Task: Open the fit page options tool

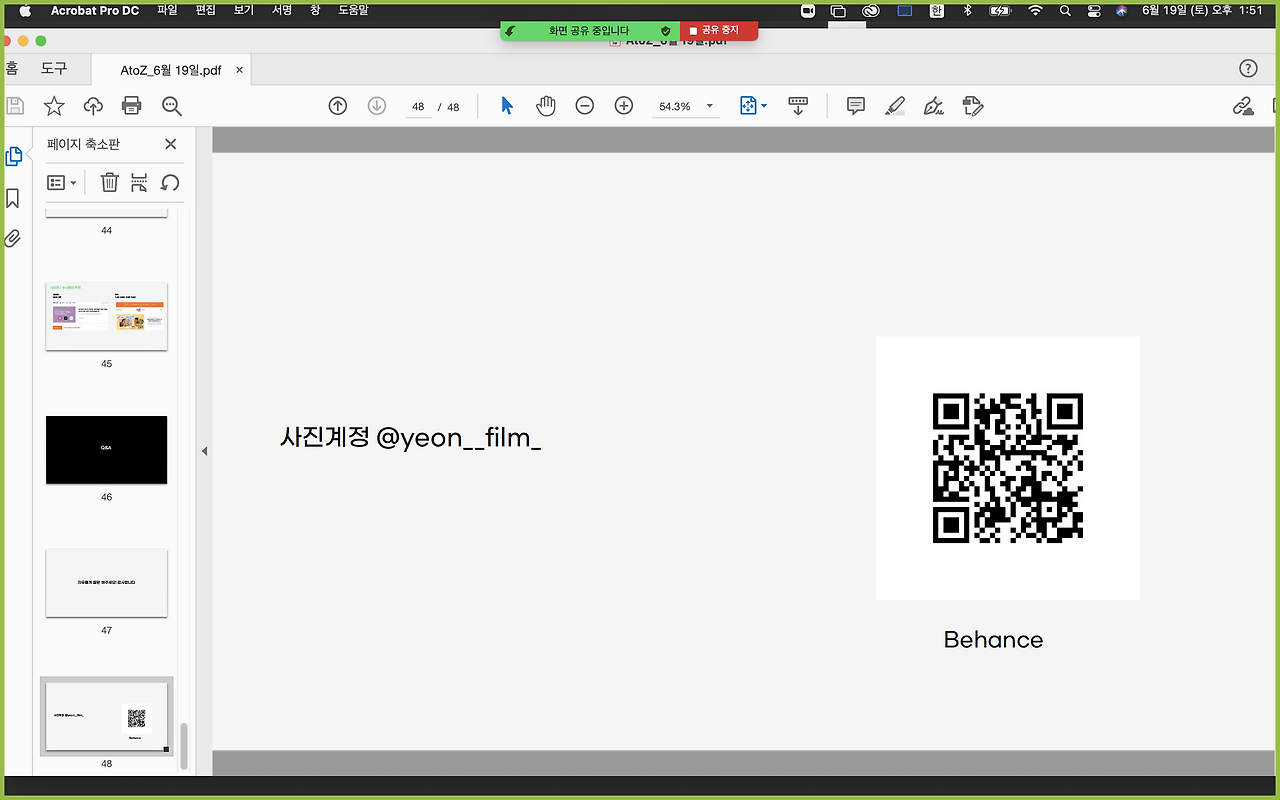Action: [x=752, y=106]
